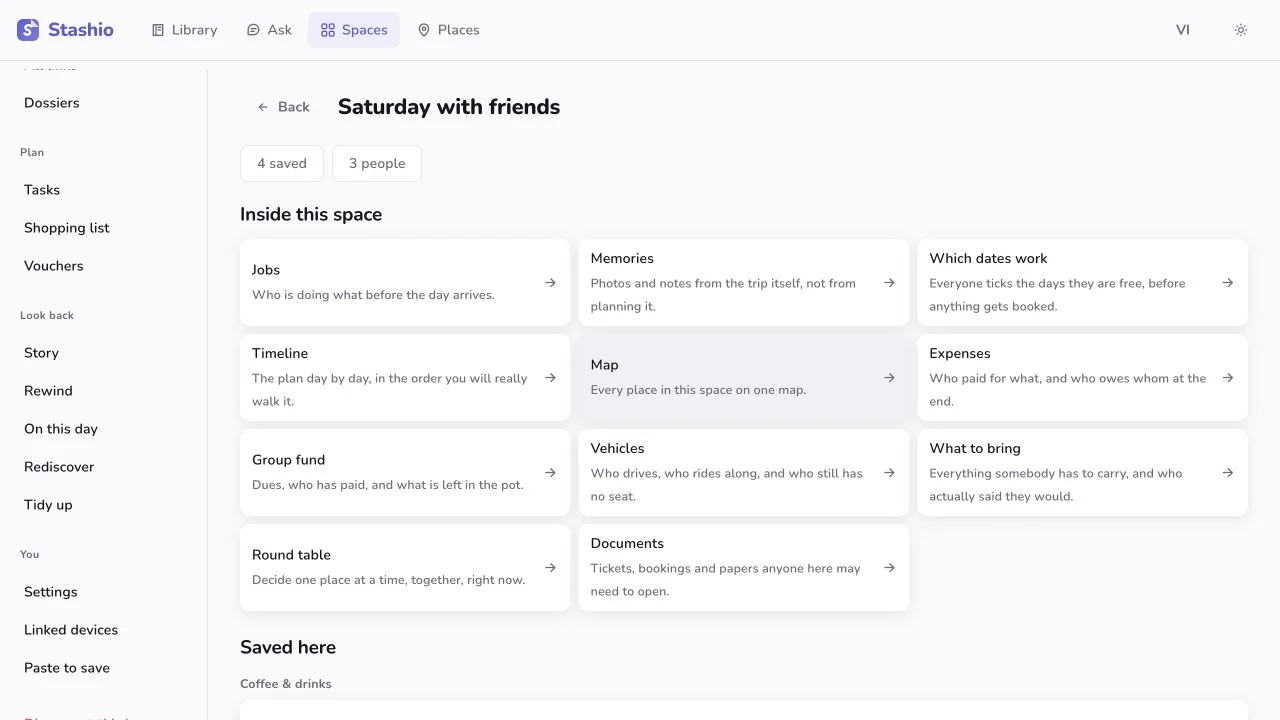This screenshot has height=720, width=1280.
Task: Select the Spaces tab
Action: 354,30
